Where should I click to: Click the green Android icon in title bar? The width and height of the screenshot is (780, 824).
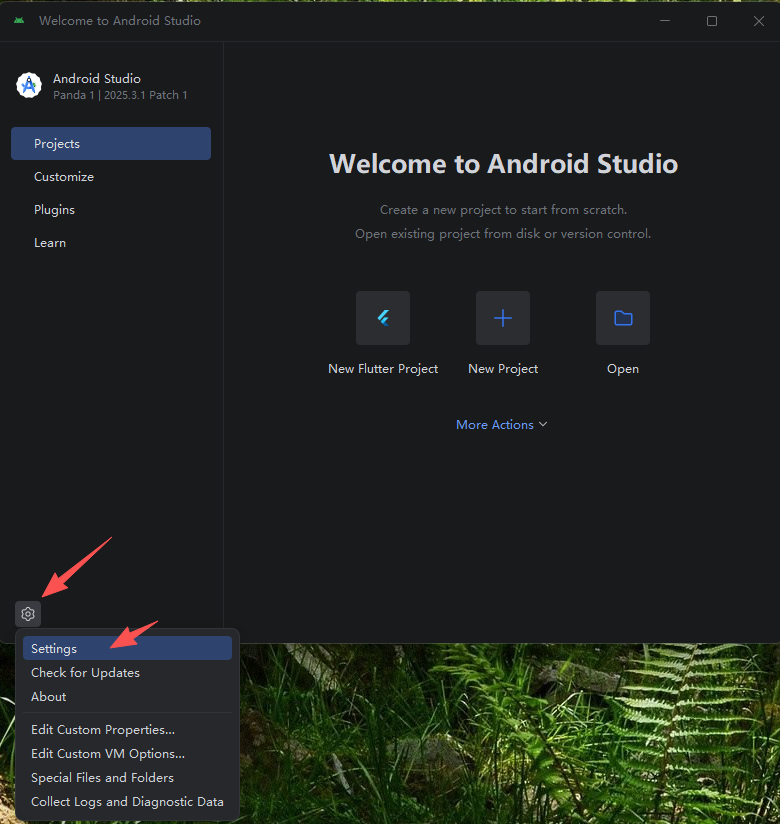(x=19, y=20)
